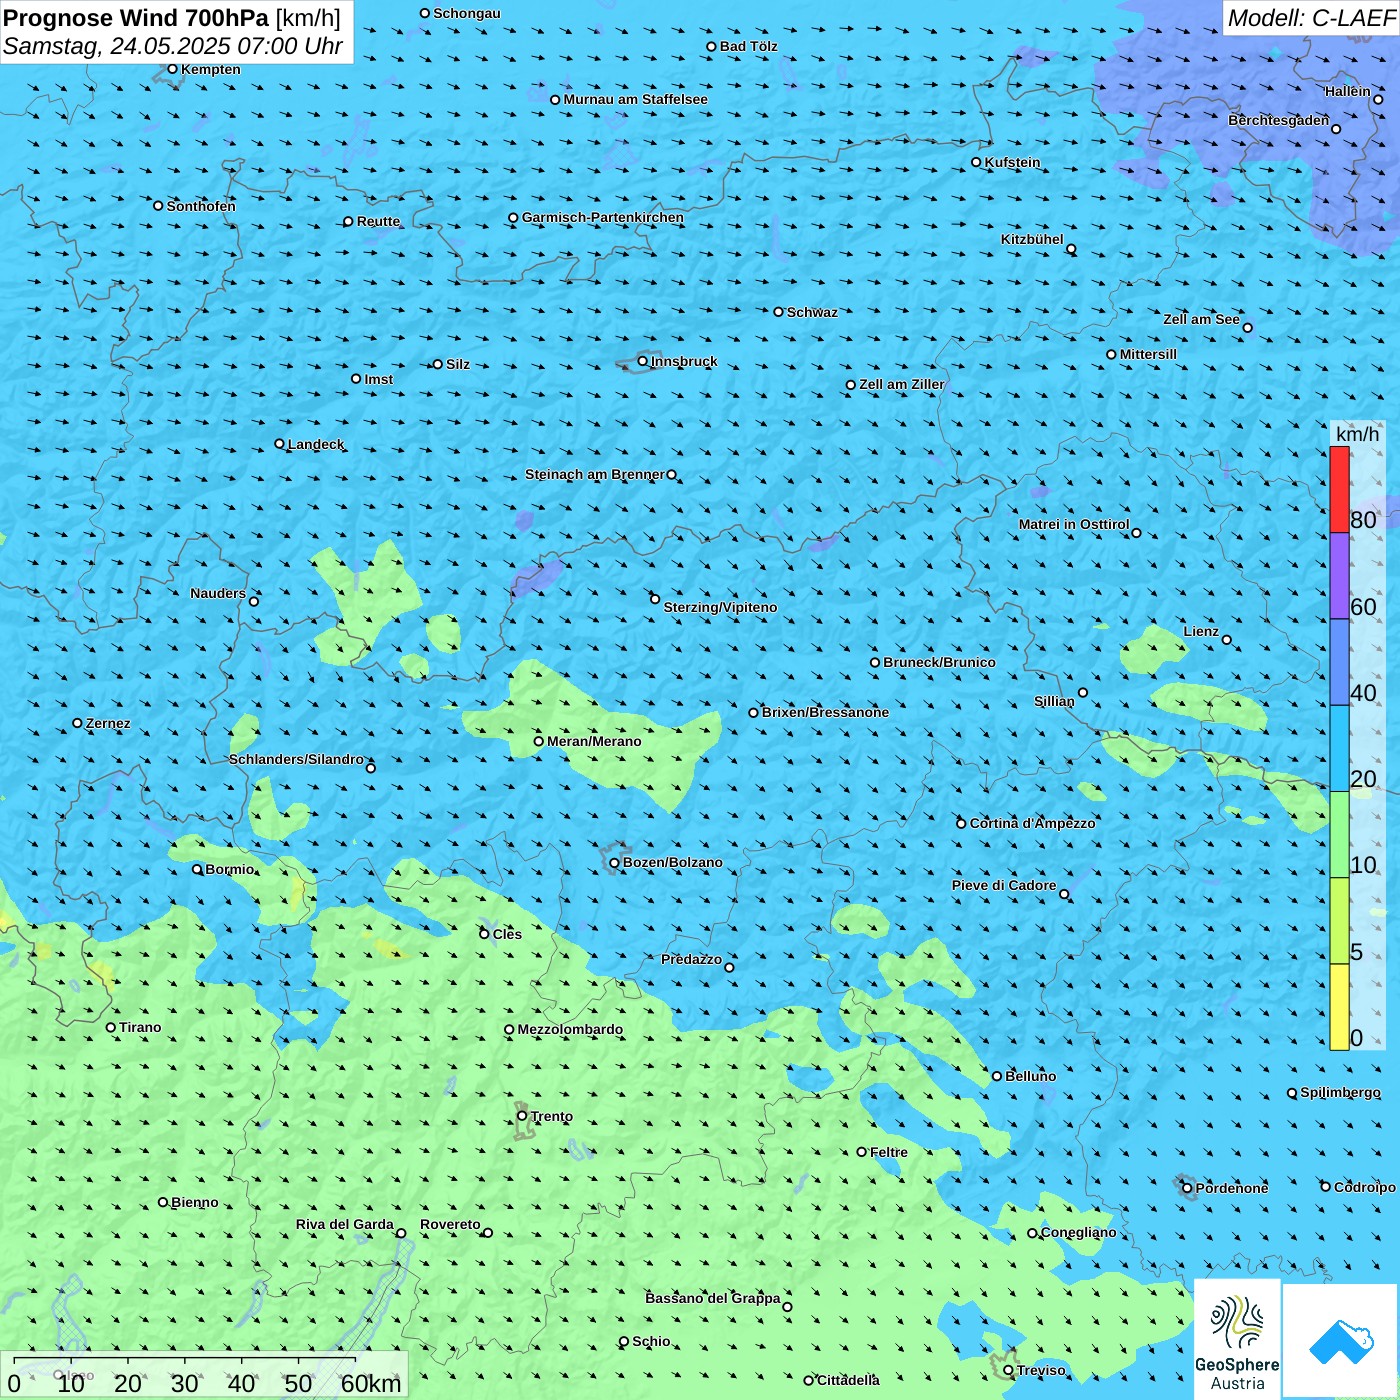The width and height of the screenshot is (1400, 1400).
Task: Select the Steinach am Brenner label
Action: point(595,474)
